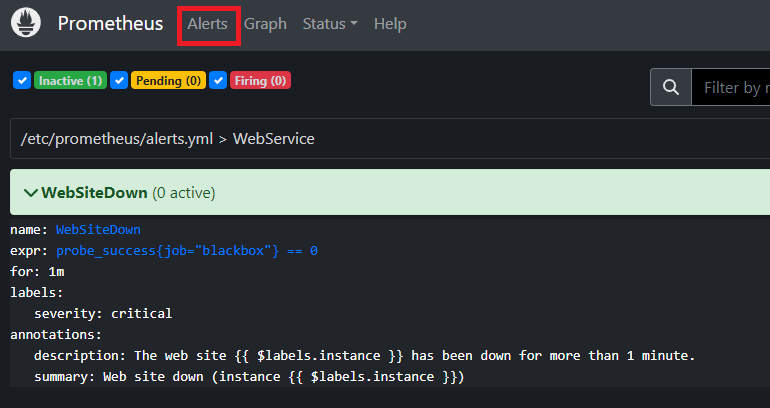Viewport: 770px width, 408px height.
Task: Uncheck the Inactive alerts checkbox
Action: pos(22,80)
